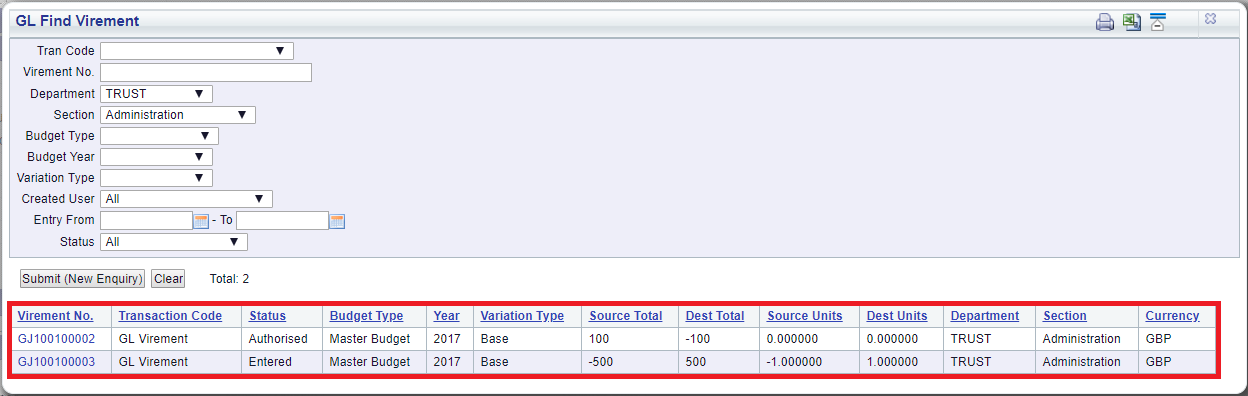The width and height of the screenshot is (1248, 396).
Task: Sort by Status column header
Action: coord(267,316)
